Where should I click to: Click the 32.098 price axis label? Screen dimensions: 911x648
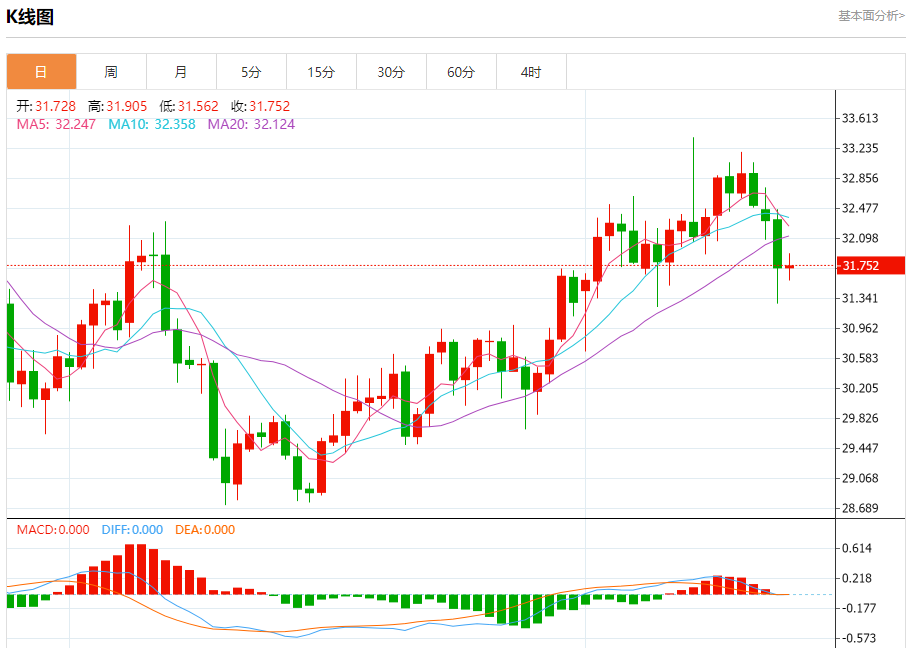(x=860, y=238)
